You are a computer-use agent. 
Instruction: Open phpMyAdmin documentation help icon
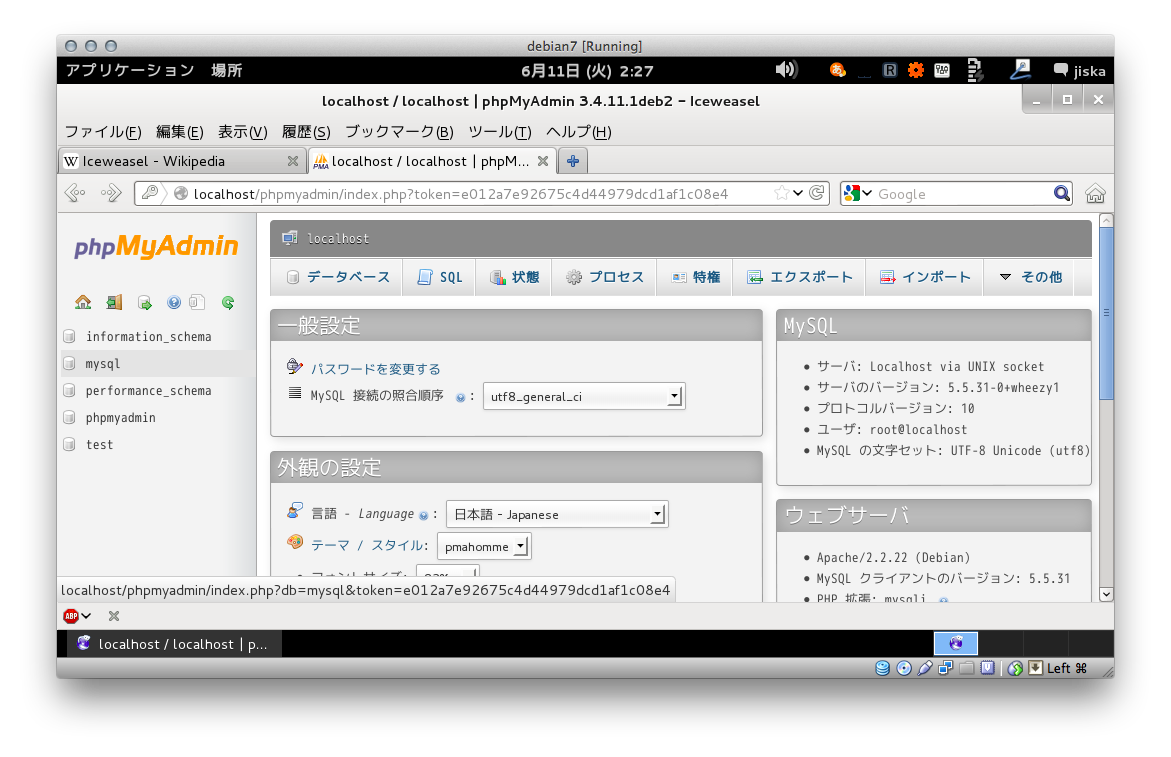click(x=174, y=302)
